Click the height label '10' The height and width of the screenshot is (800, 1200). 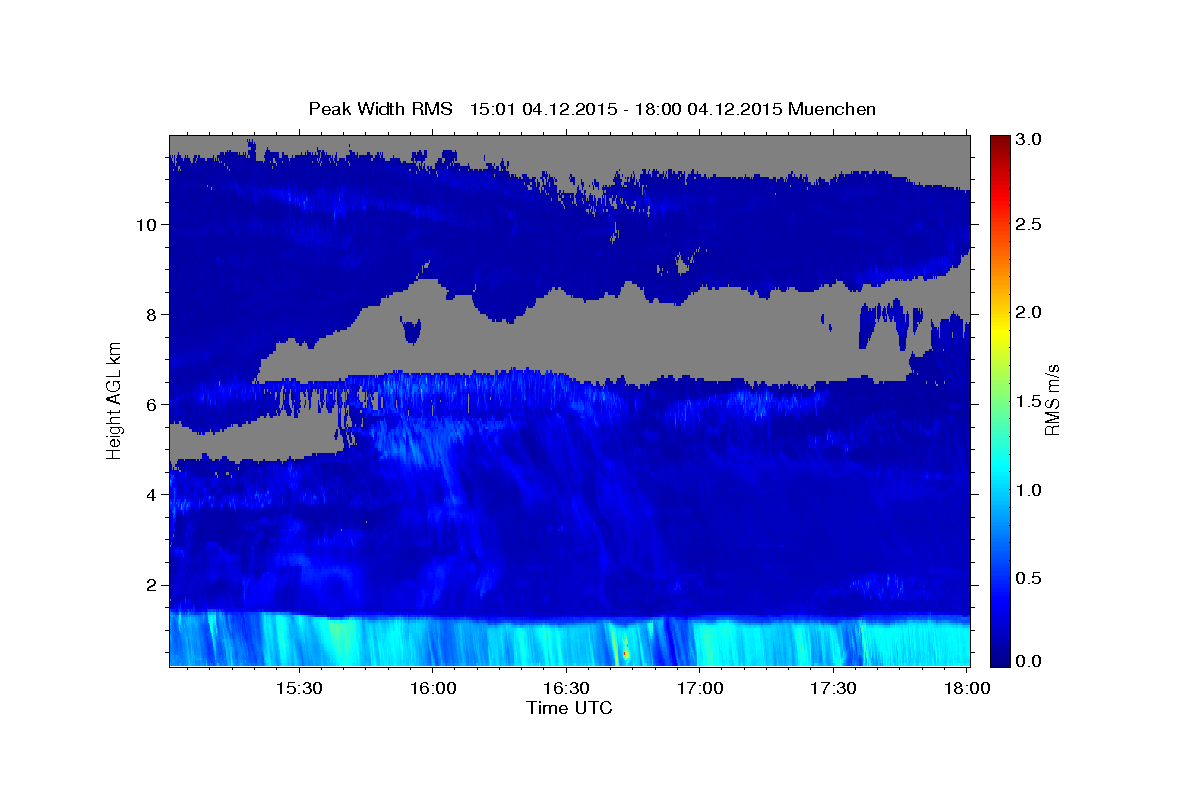tap(148, 224)
